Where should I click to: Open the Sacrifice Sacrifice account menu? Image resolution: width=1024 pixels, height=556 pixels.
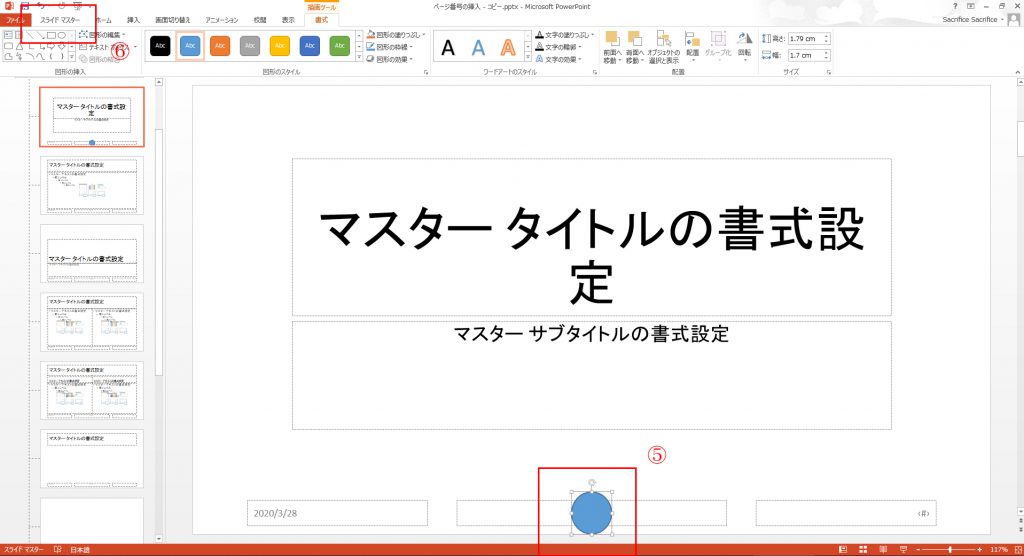[x=972, y=20]
